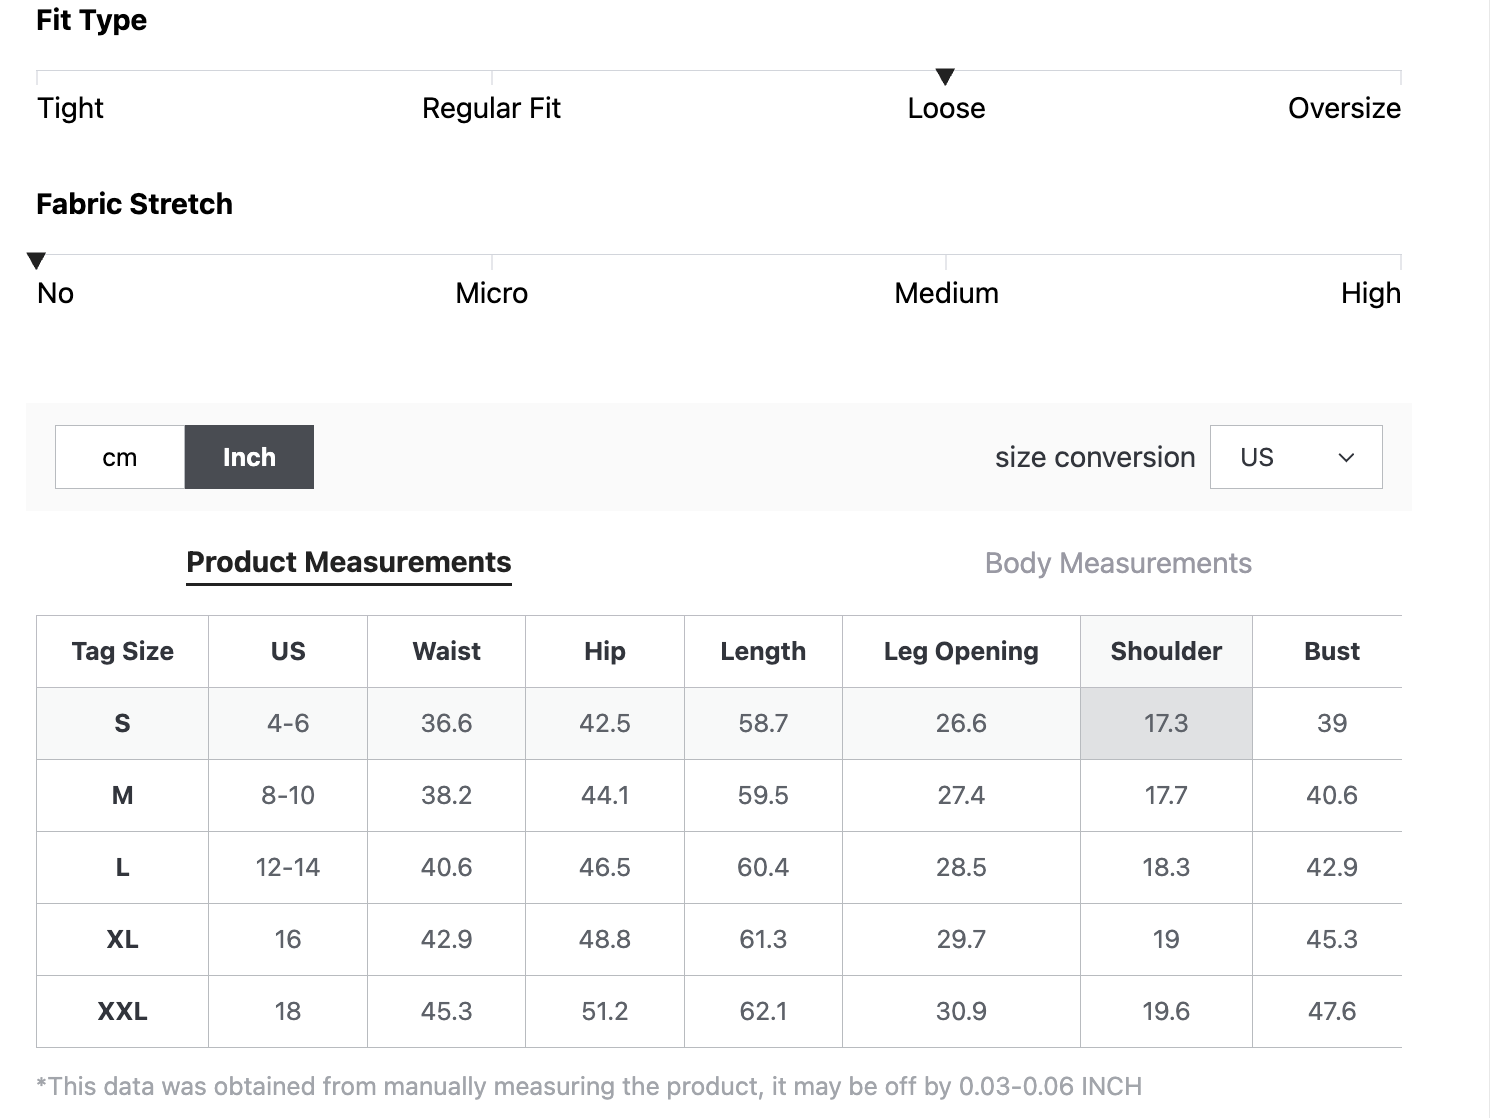This screenshot has width=1490, height=1118.
Task: Click the Loose fit type marker
Action: tap(945, 77)
